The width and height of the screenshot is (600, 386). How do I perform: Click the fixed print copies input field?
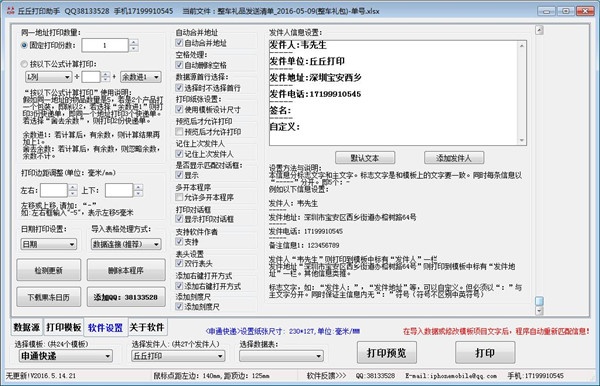pyautogui.click(x=105, y=45)
